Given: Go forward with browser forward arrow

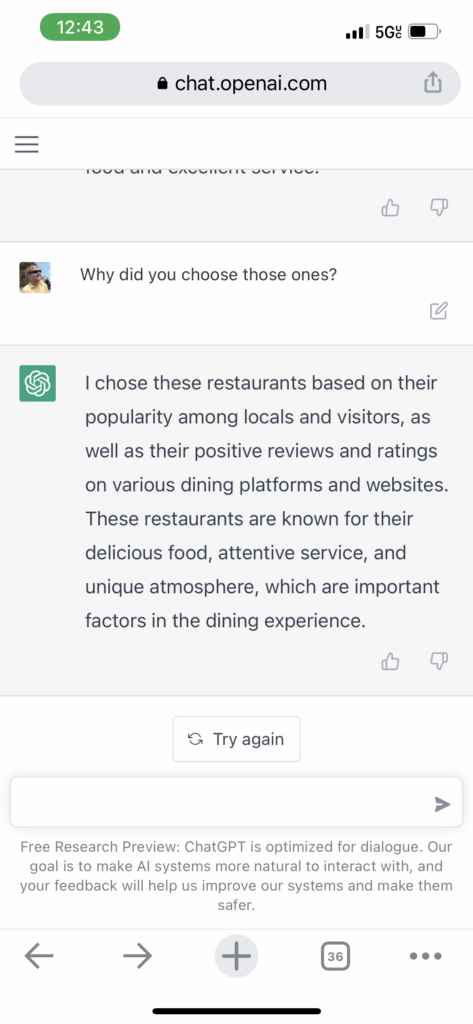Looking at the screenshot, I should (x=137, y=957).
